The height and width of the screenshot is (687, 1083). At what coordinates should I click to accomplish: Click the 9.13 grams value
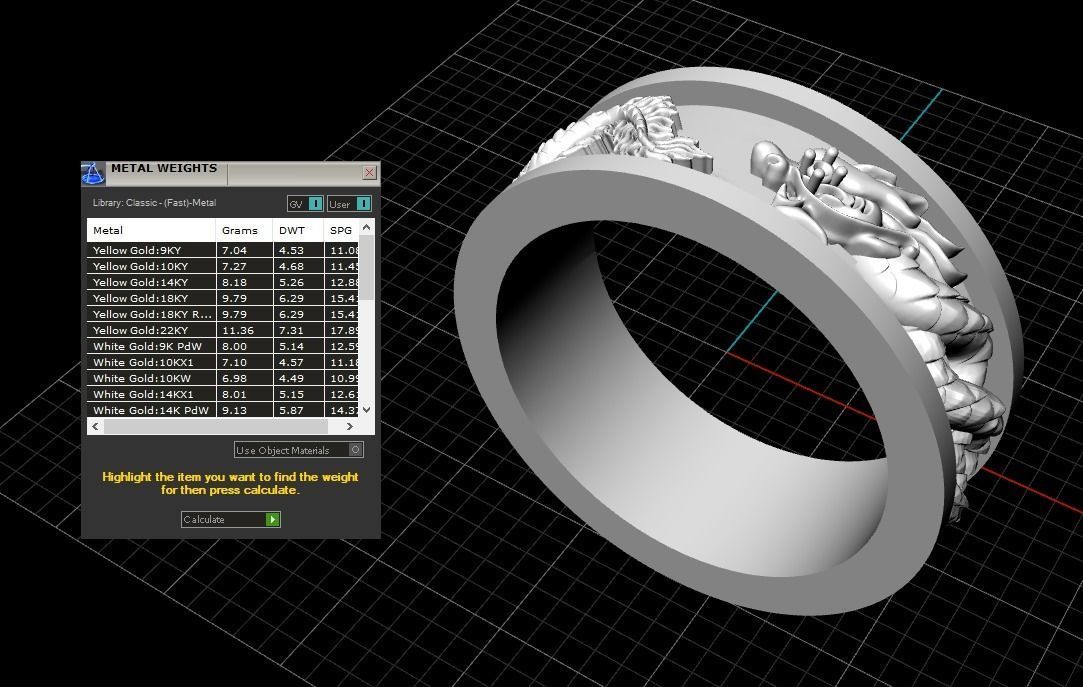[x=234, y=409]
